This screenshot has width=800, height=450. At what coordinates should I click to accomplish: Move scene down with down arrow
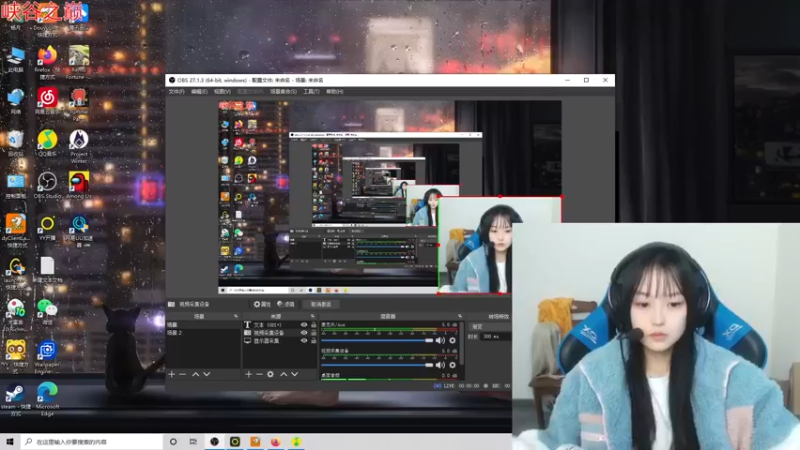[207, 374]
